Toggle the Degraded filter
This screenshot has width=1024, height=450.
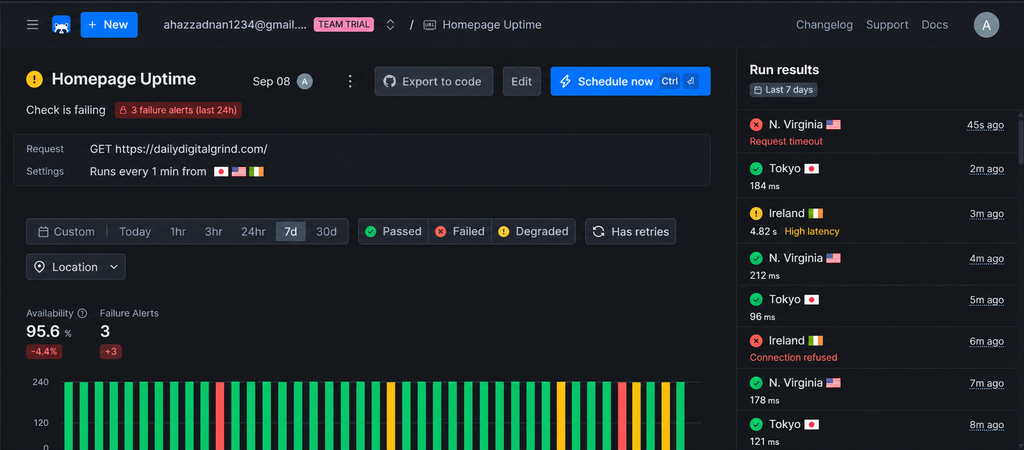coord(534,231)
